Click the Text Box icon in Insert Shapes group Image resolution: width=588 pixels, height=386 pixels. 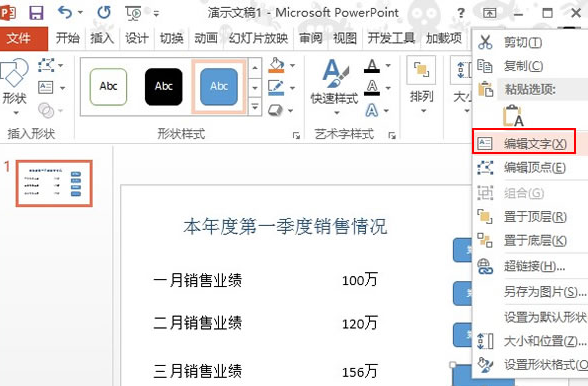click(x=46, y=88)
